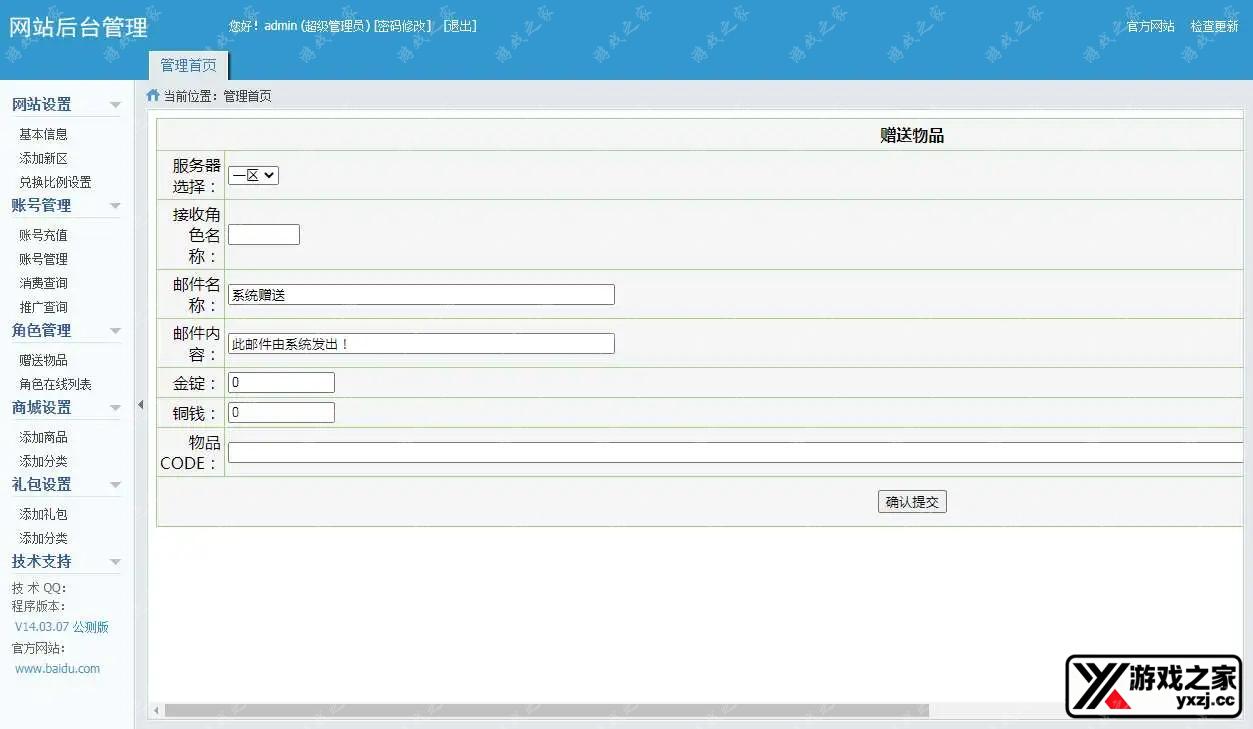Select 赠送物品 in the sidebar menu
The image size is (1253, 729).
click(42, 360)
